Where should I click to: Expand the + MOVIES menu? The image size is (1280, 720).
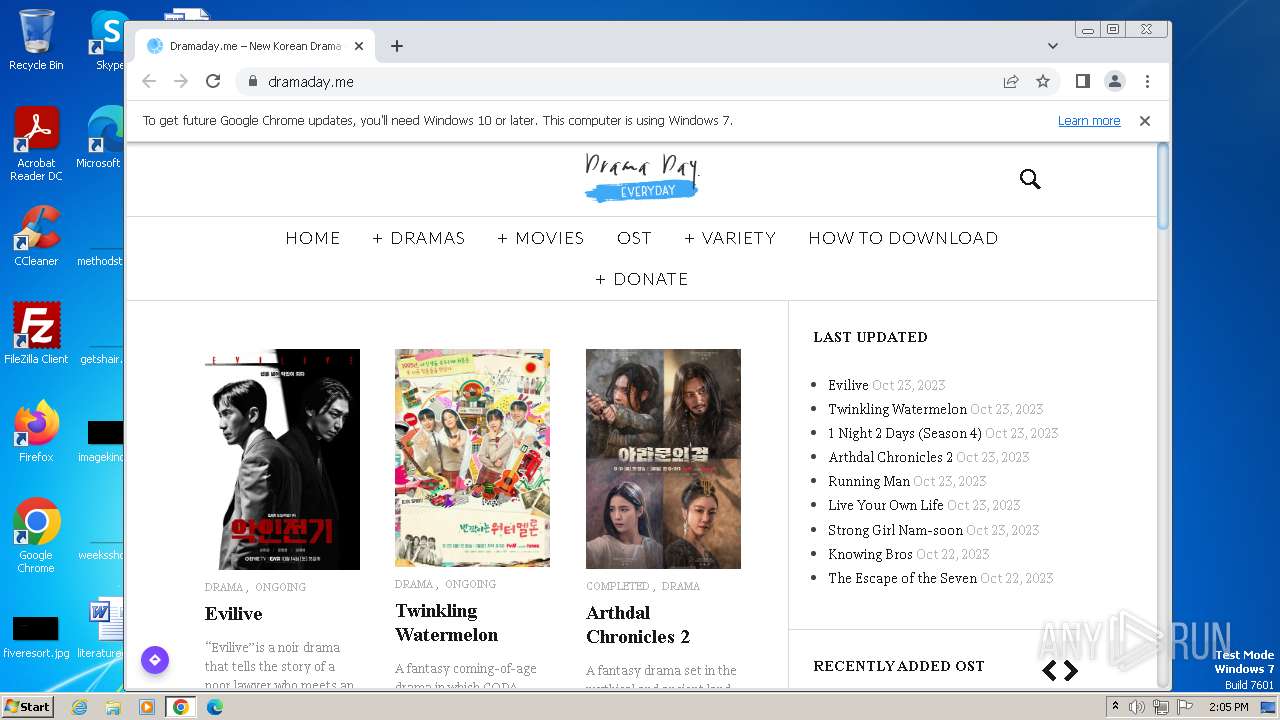(540, 238)
